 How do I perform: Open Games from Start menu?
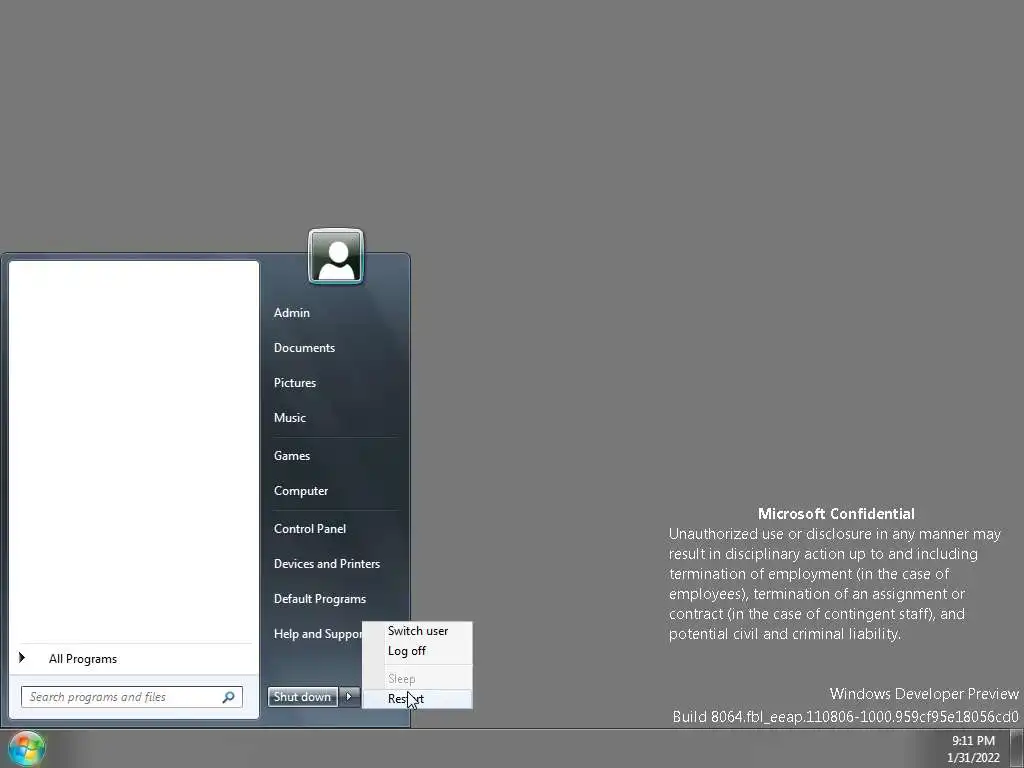coord(291,456)
